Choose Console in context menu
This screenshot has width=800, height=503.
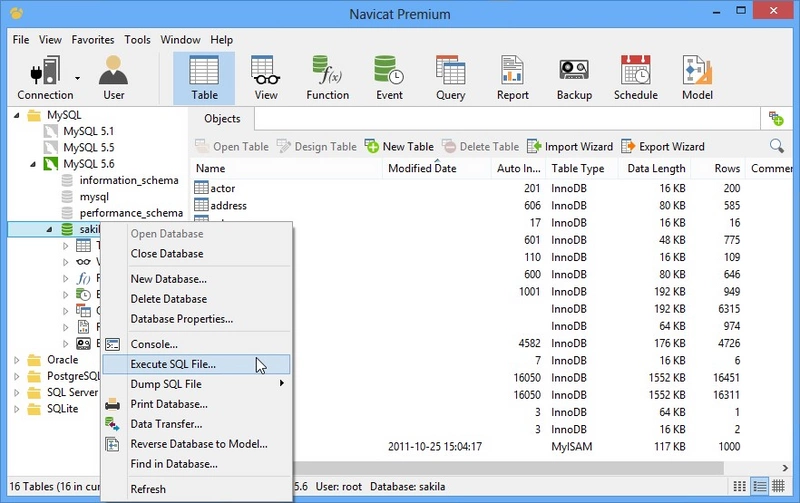pyautogui.click(x=196, y=344)
